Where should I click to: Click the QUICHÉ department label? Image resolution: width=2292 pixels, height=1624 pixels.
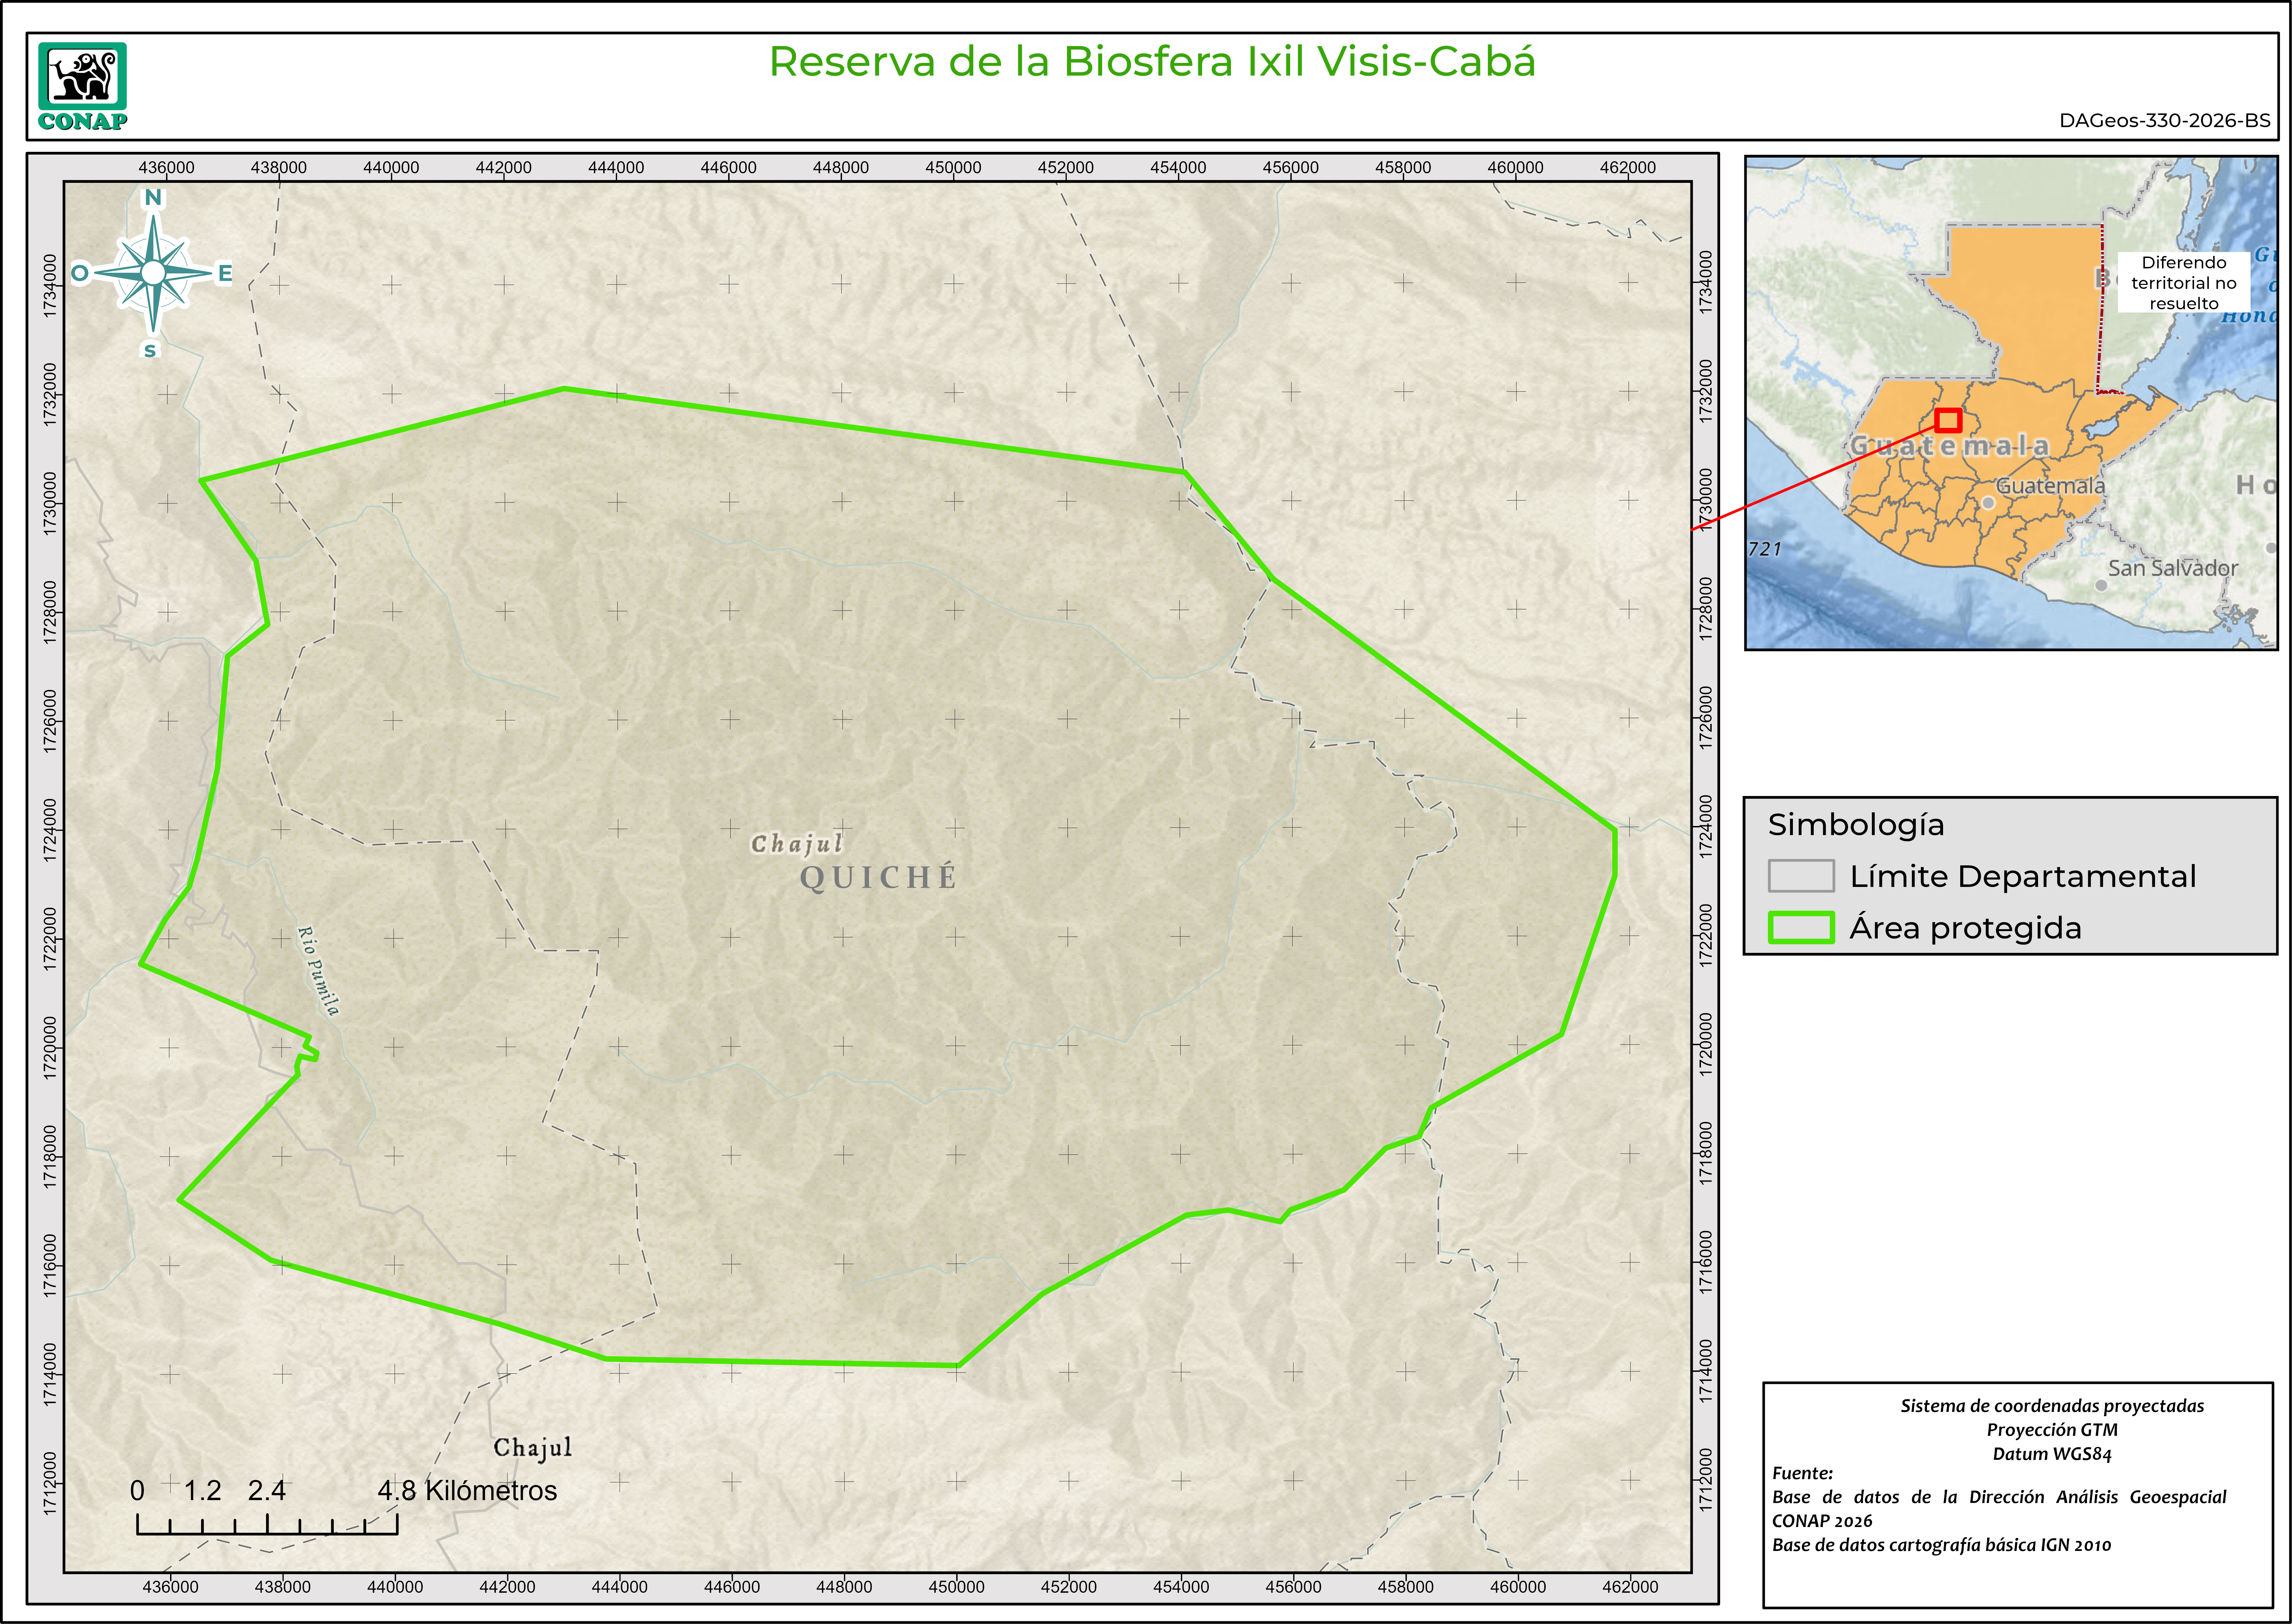click(878, 878)
